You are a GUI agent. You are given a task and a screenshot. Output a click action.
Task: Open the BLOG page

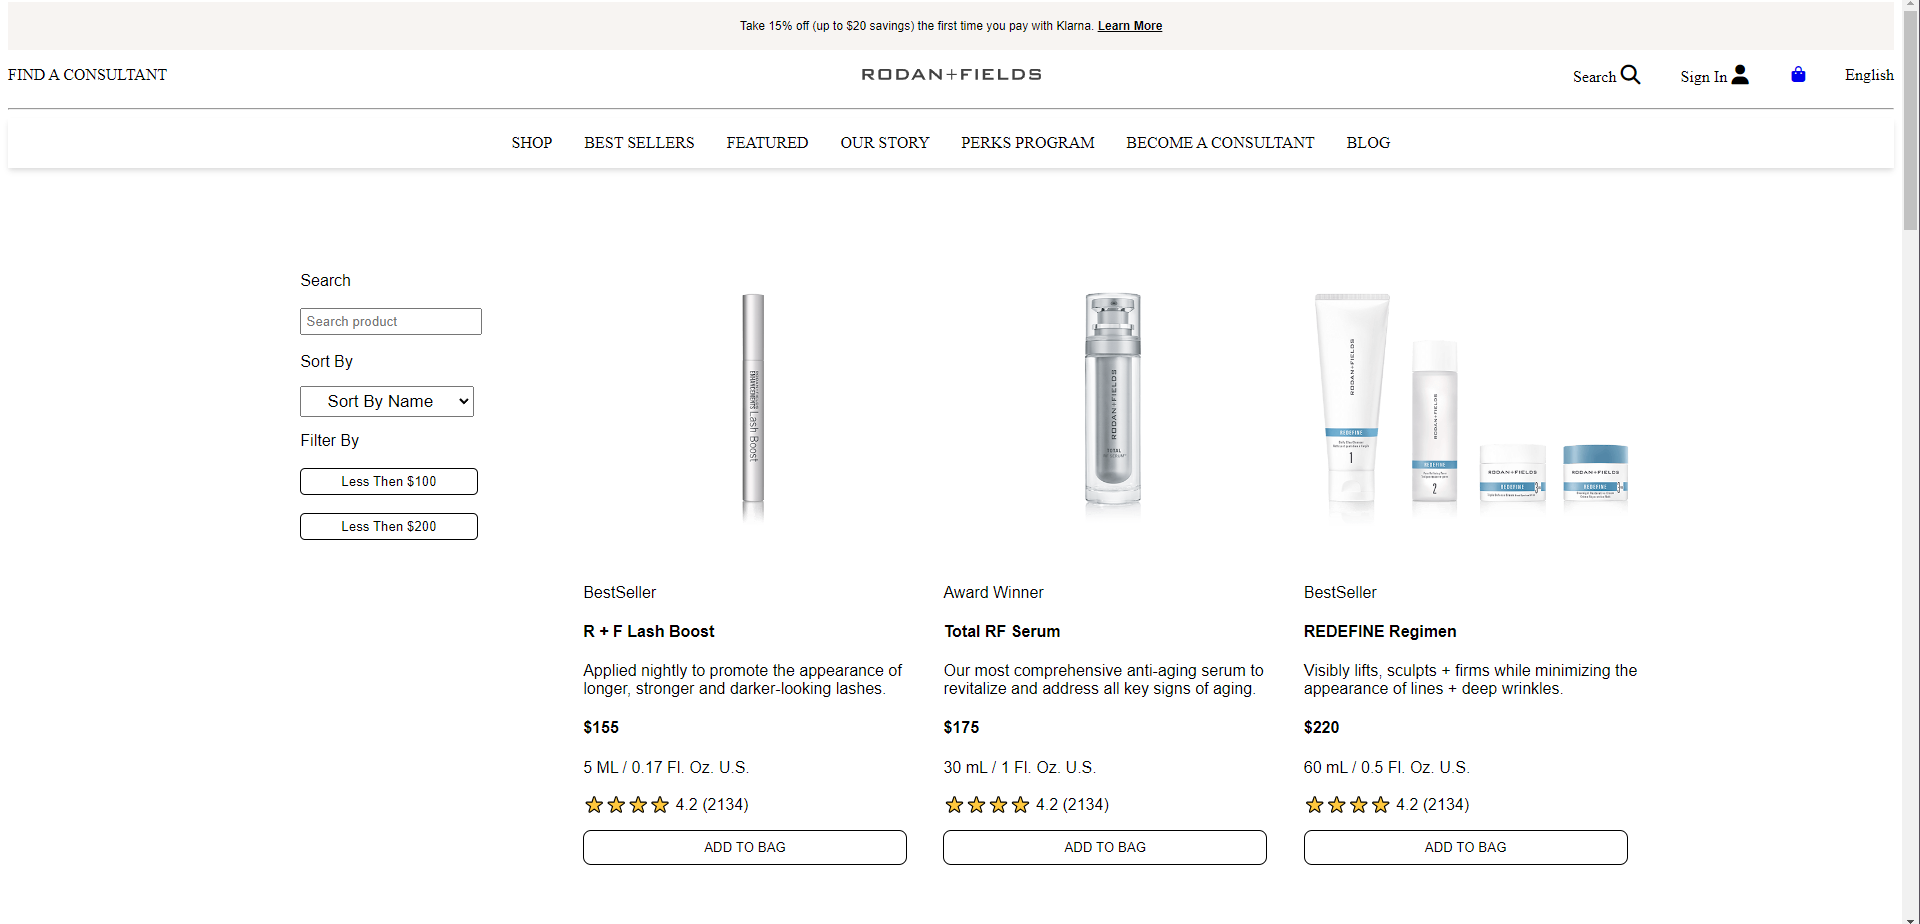pyautogui.click(x=1367, y=142)
